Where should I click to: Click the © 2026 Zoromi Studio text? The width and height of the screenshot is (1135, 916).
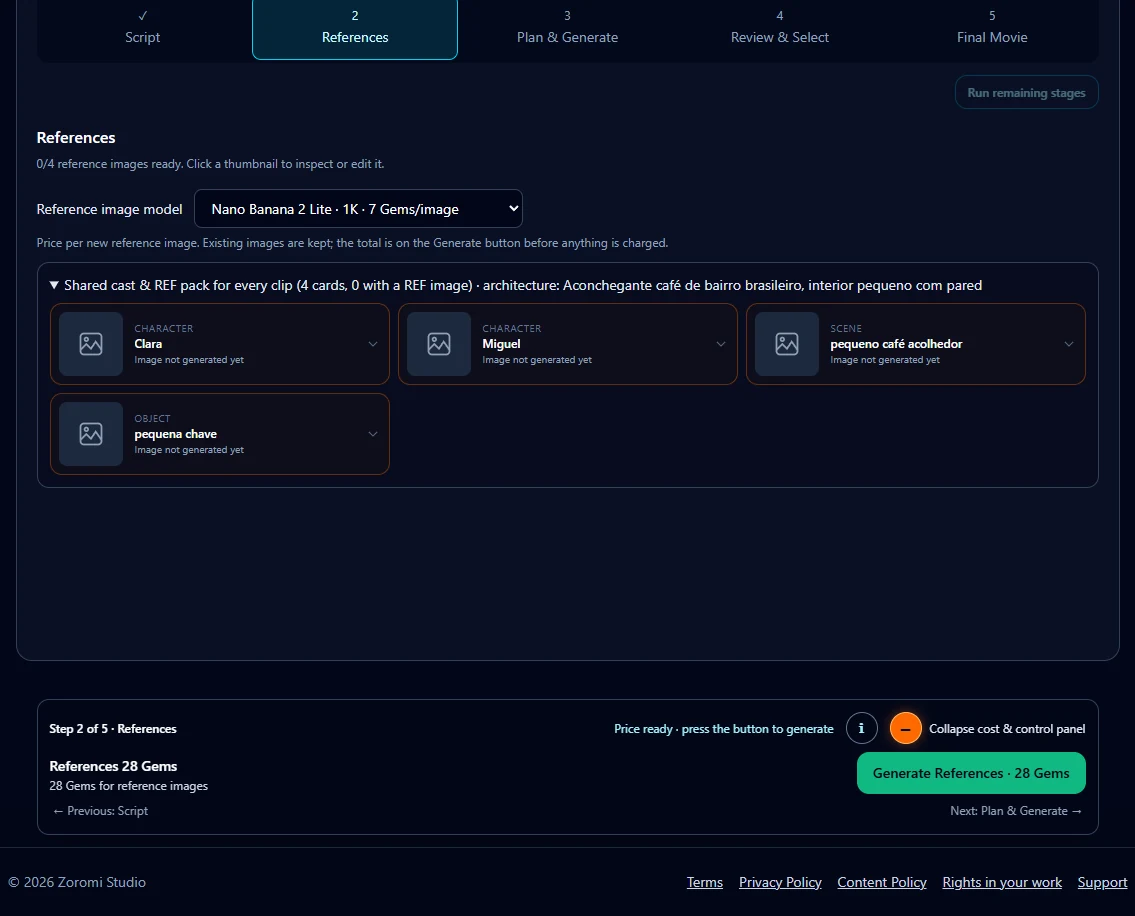coord(77,882)
